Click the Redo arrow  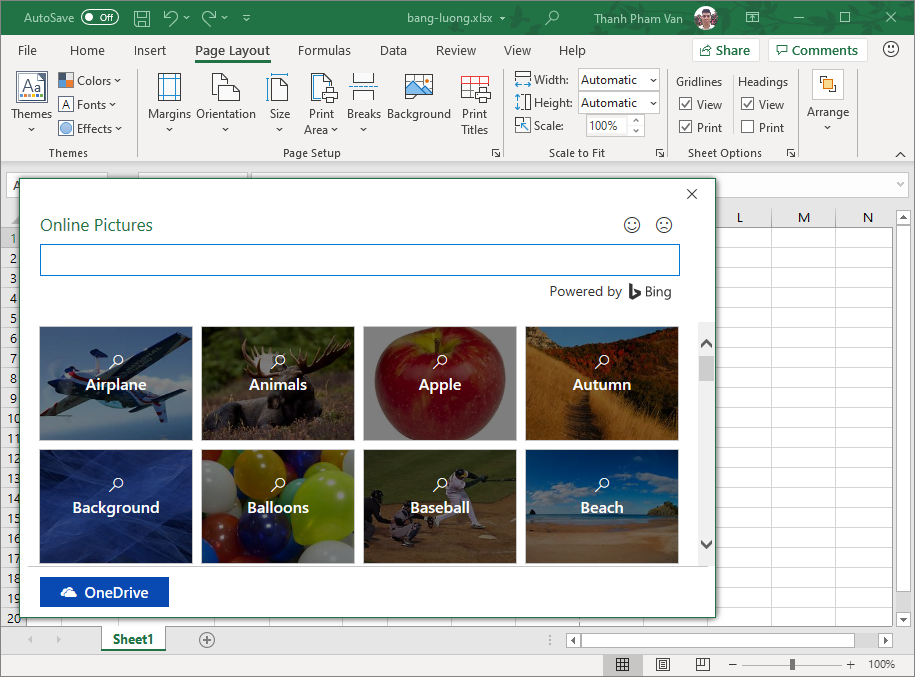(209, 18)
